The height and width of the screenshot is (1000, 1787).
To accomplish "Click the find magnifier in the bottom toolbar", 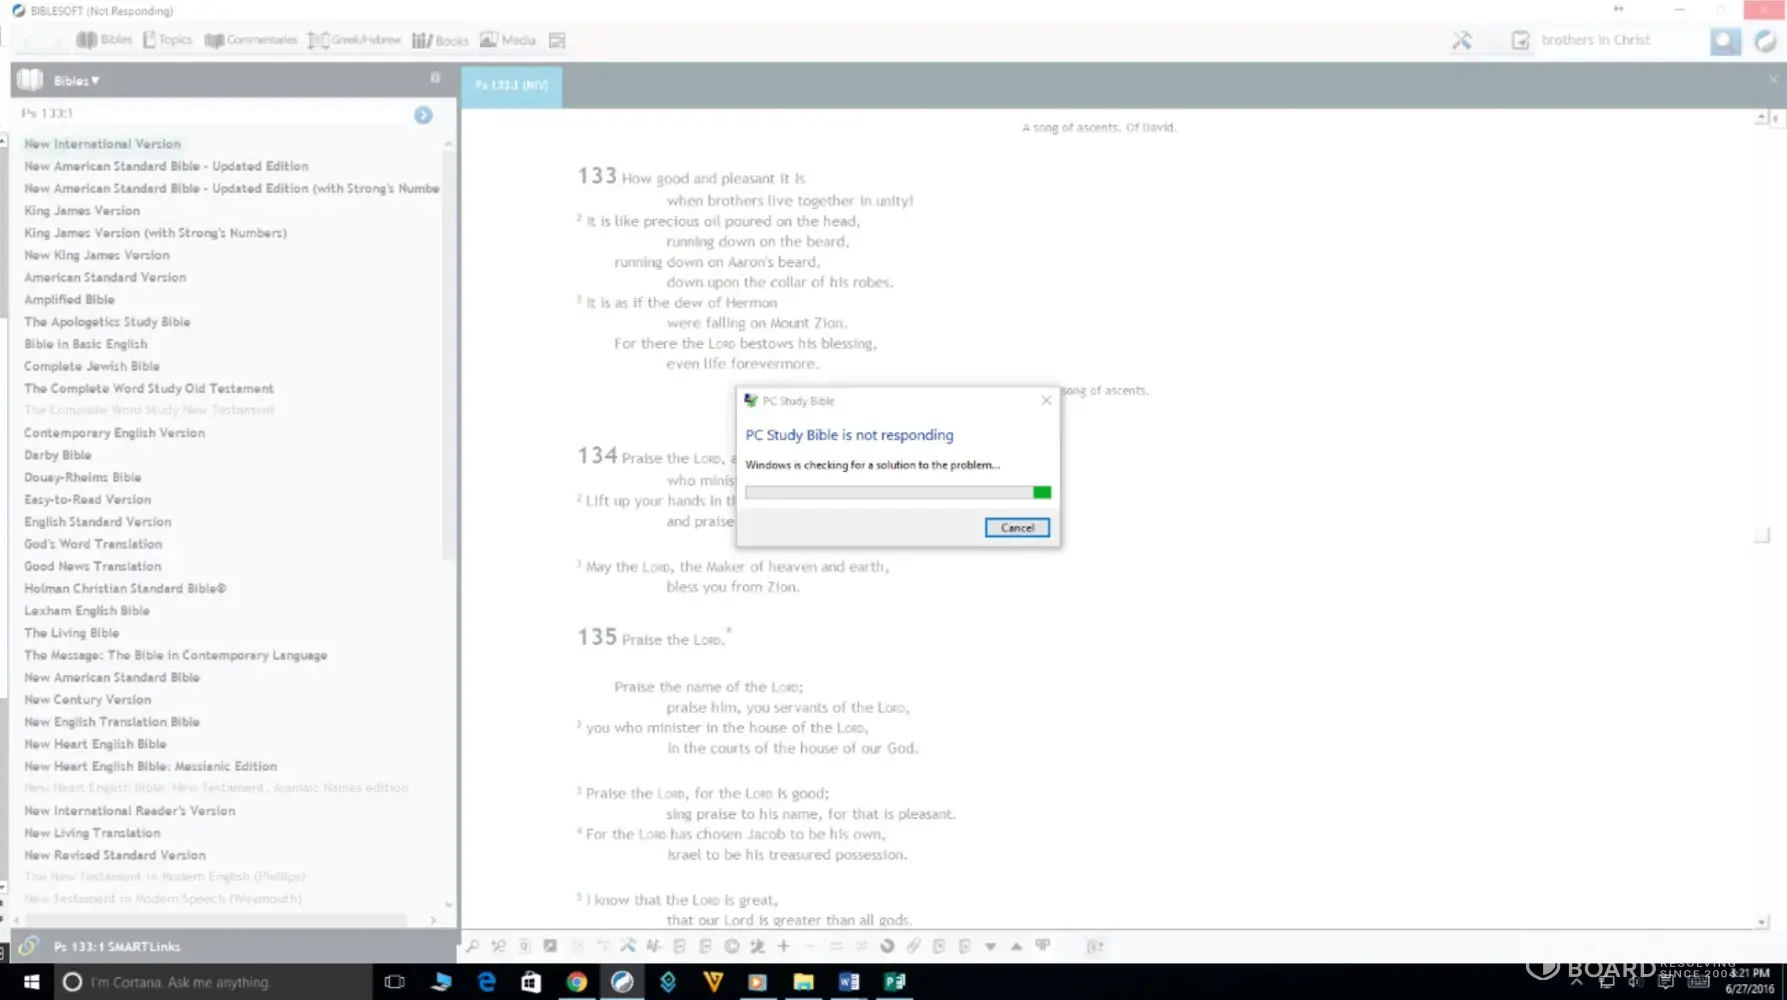I will pyautogui.click(x=472, y=946).
